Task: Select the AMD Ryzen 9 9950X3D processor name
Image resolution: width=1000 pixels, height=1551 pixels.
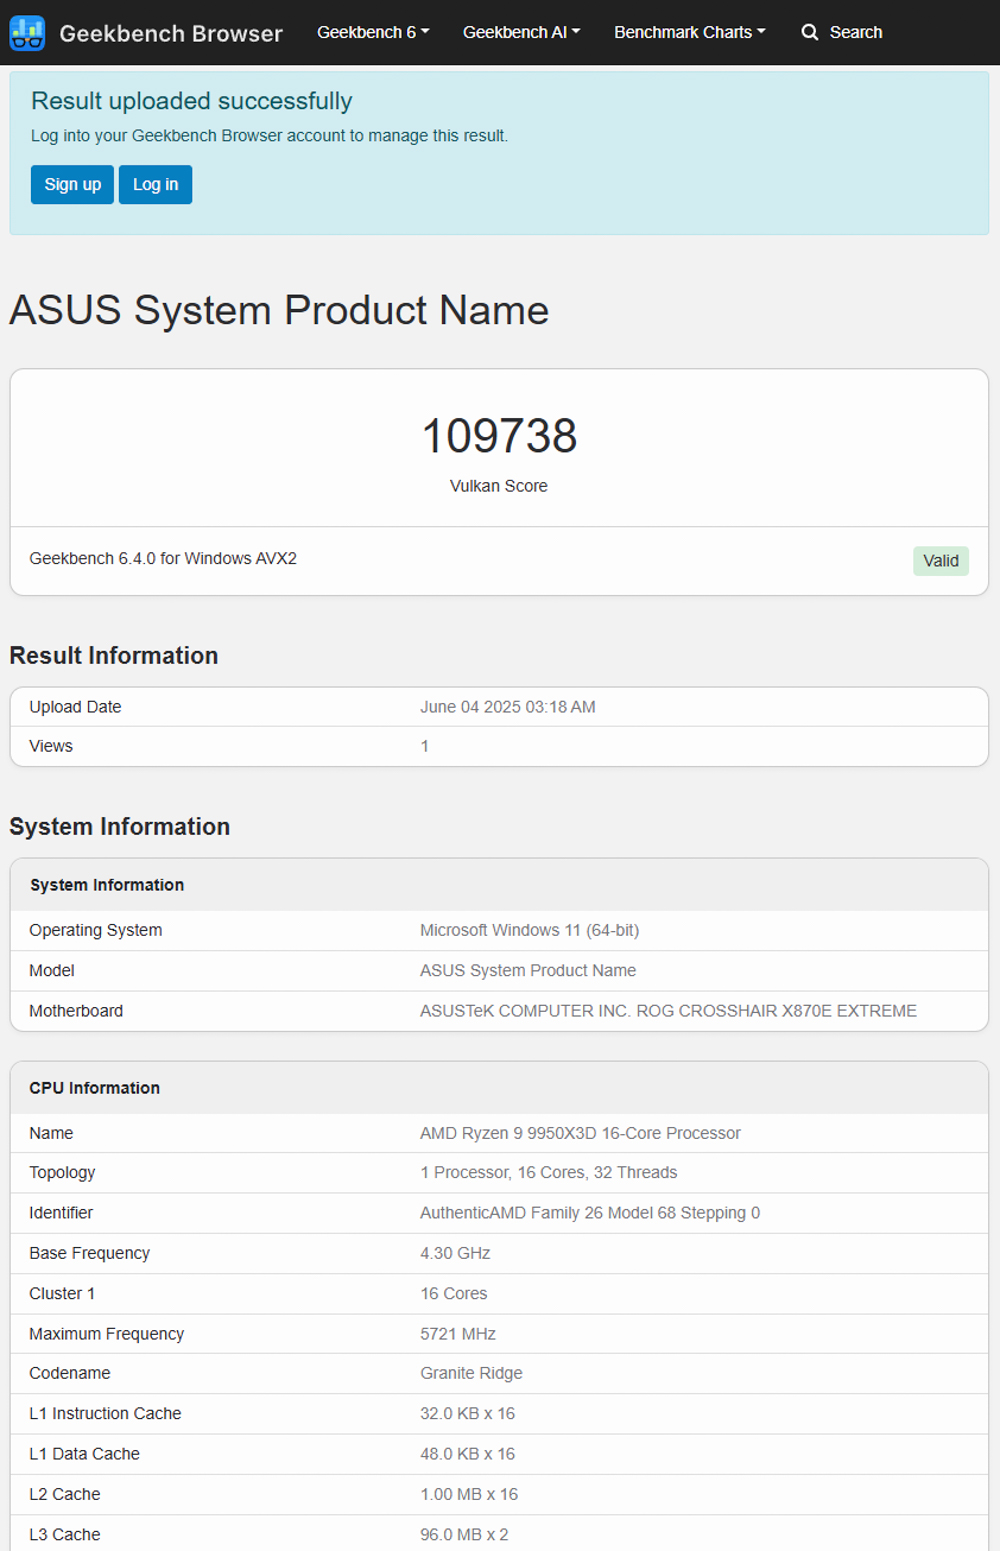Action: tap(580, 1133)
